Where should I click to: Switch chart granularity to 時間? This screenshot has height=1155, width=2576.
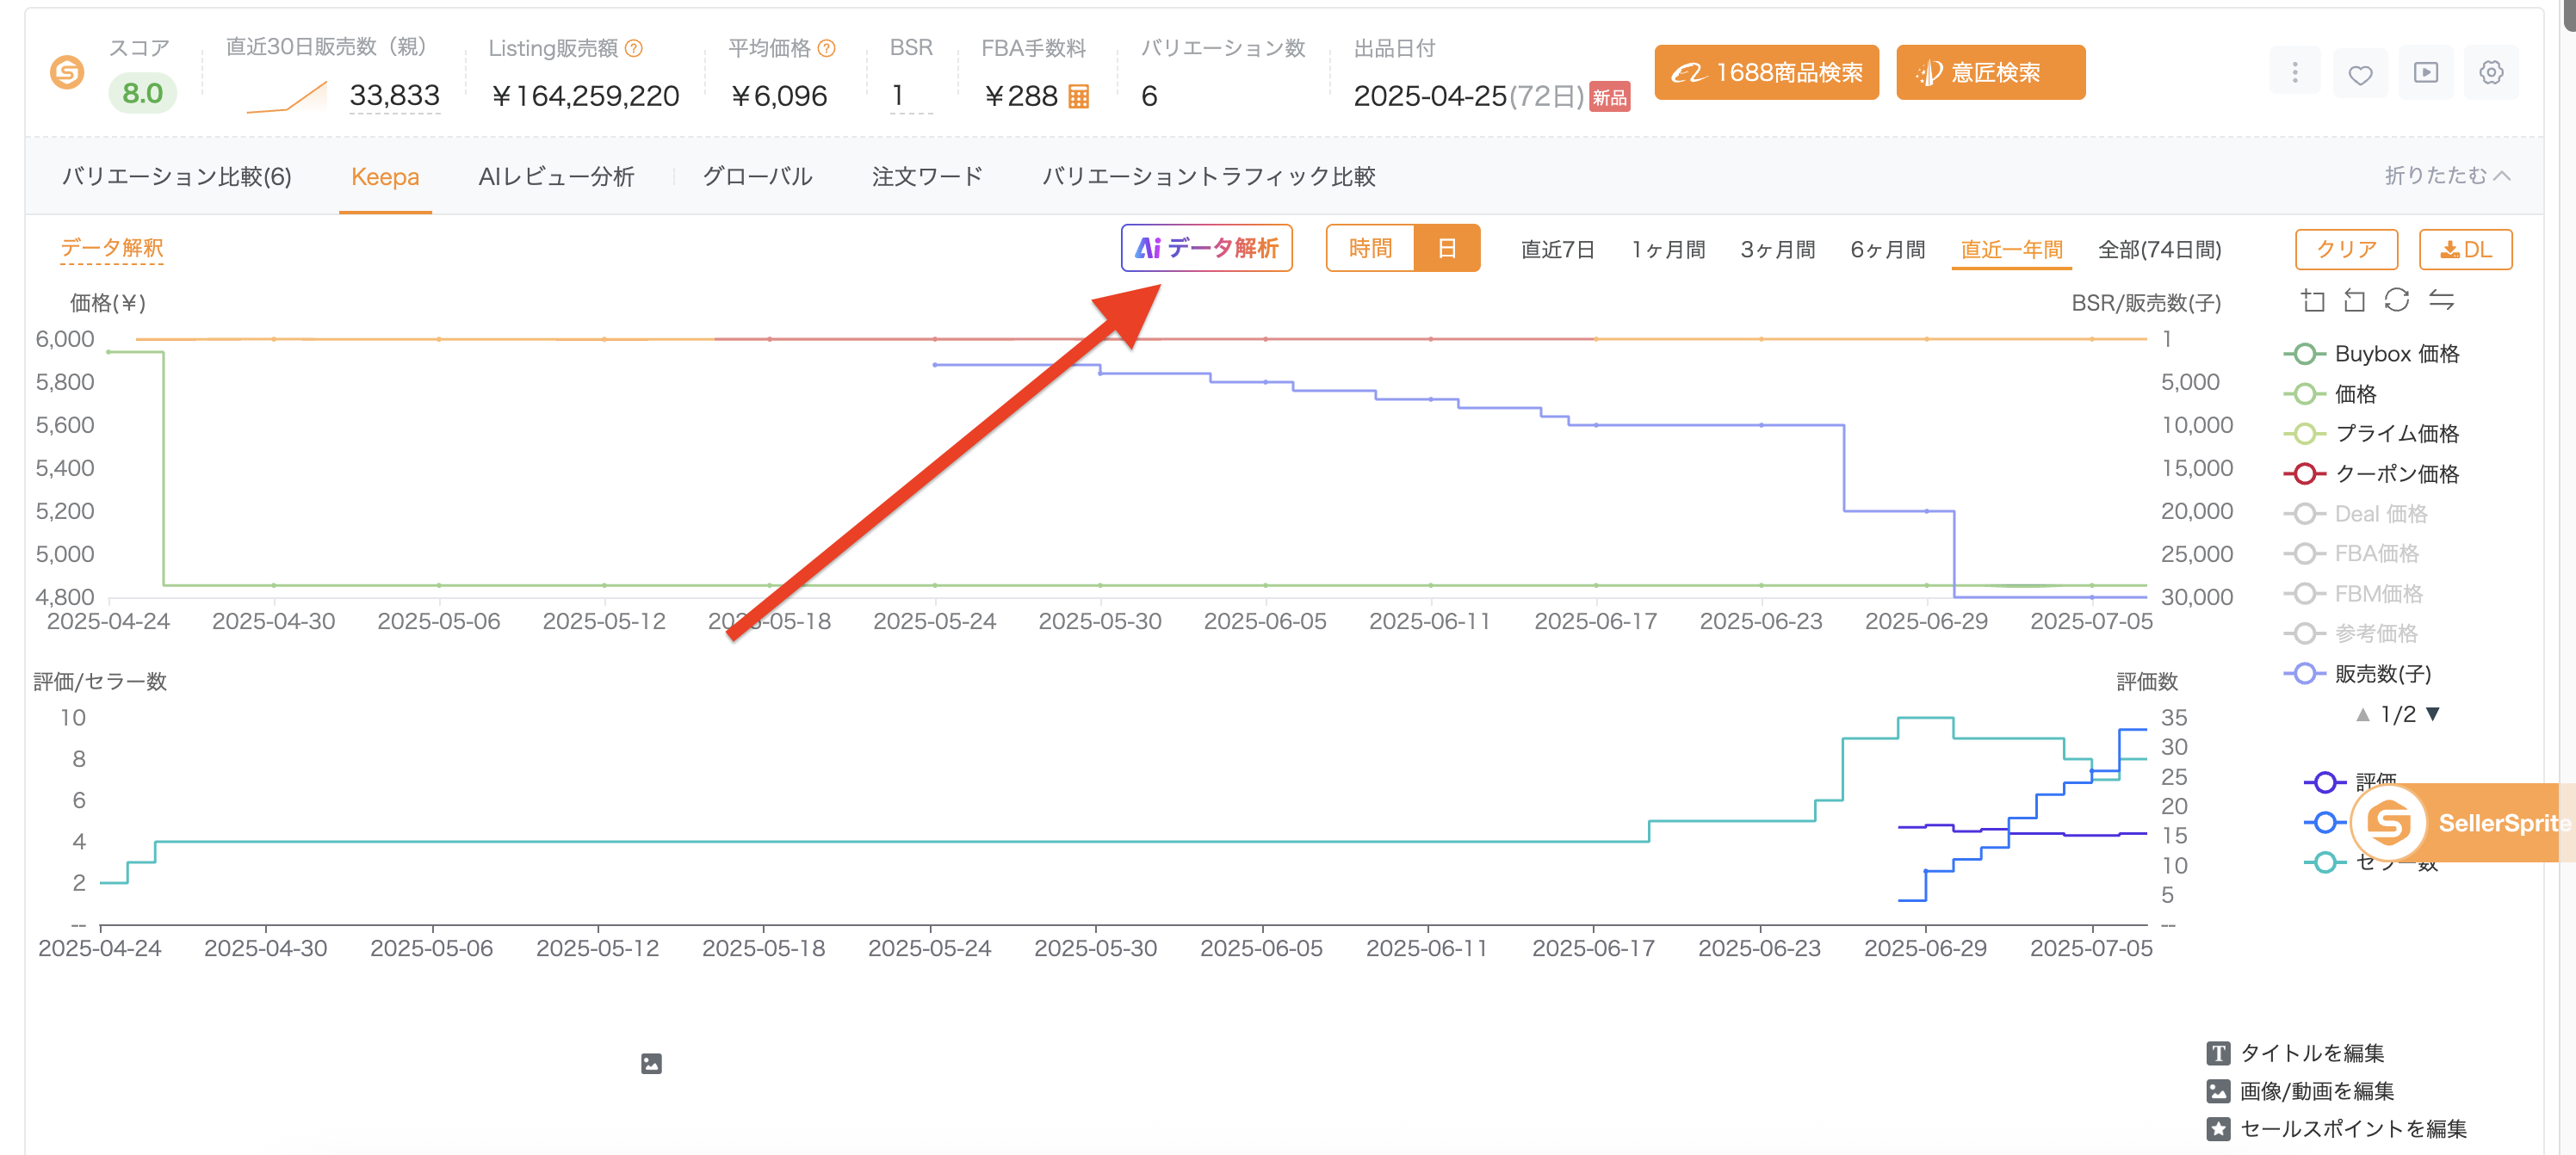(1370, 249)
